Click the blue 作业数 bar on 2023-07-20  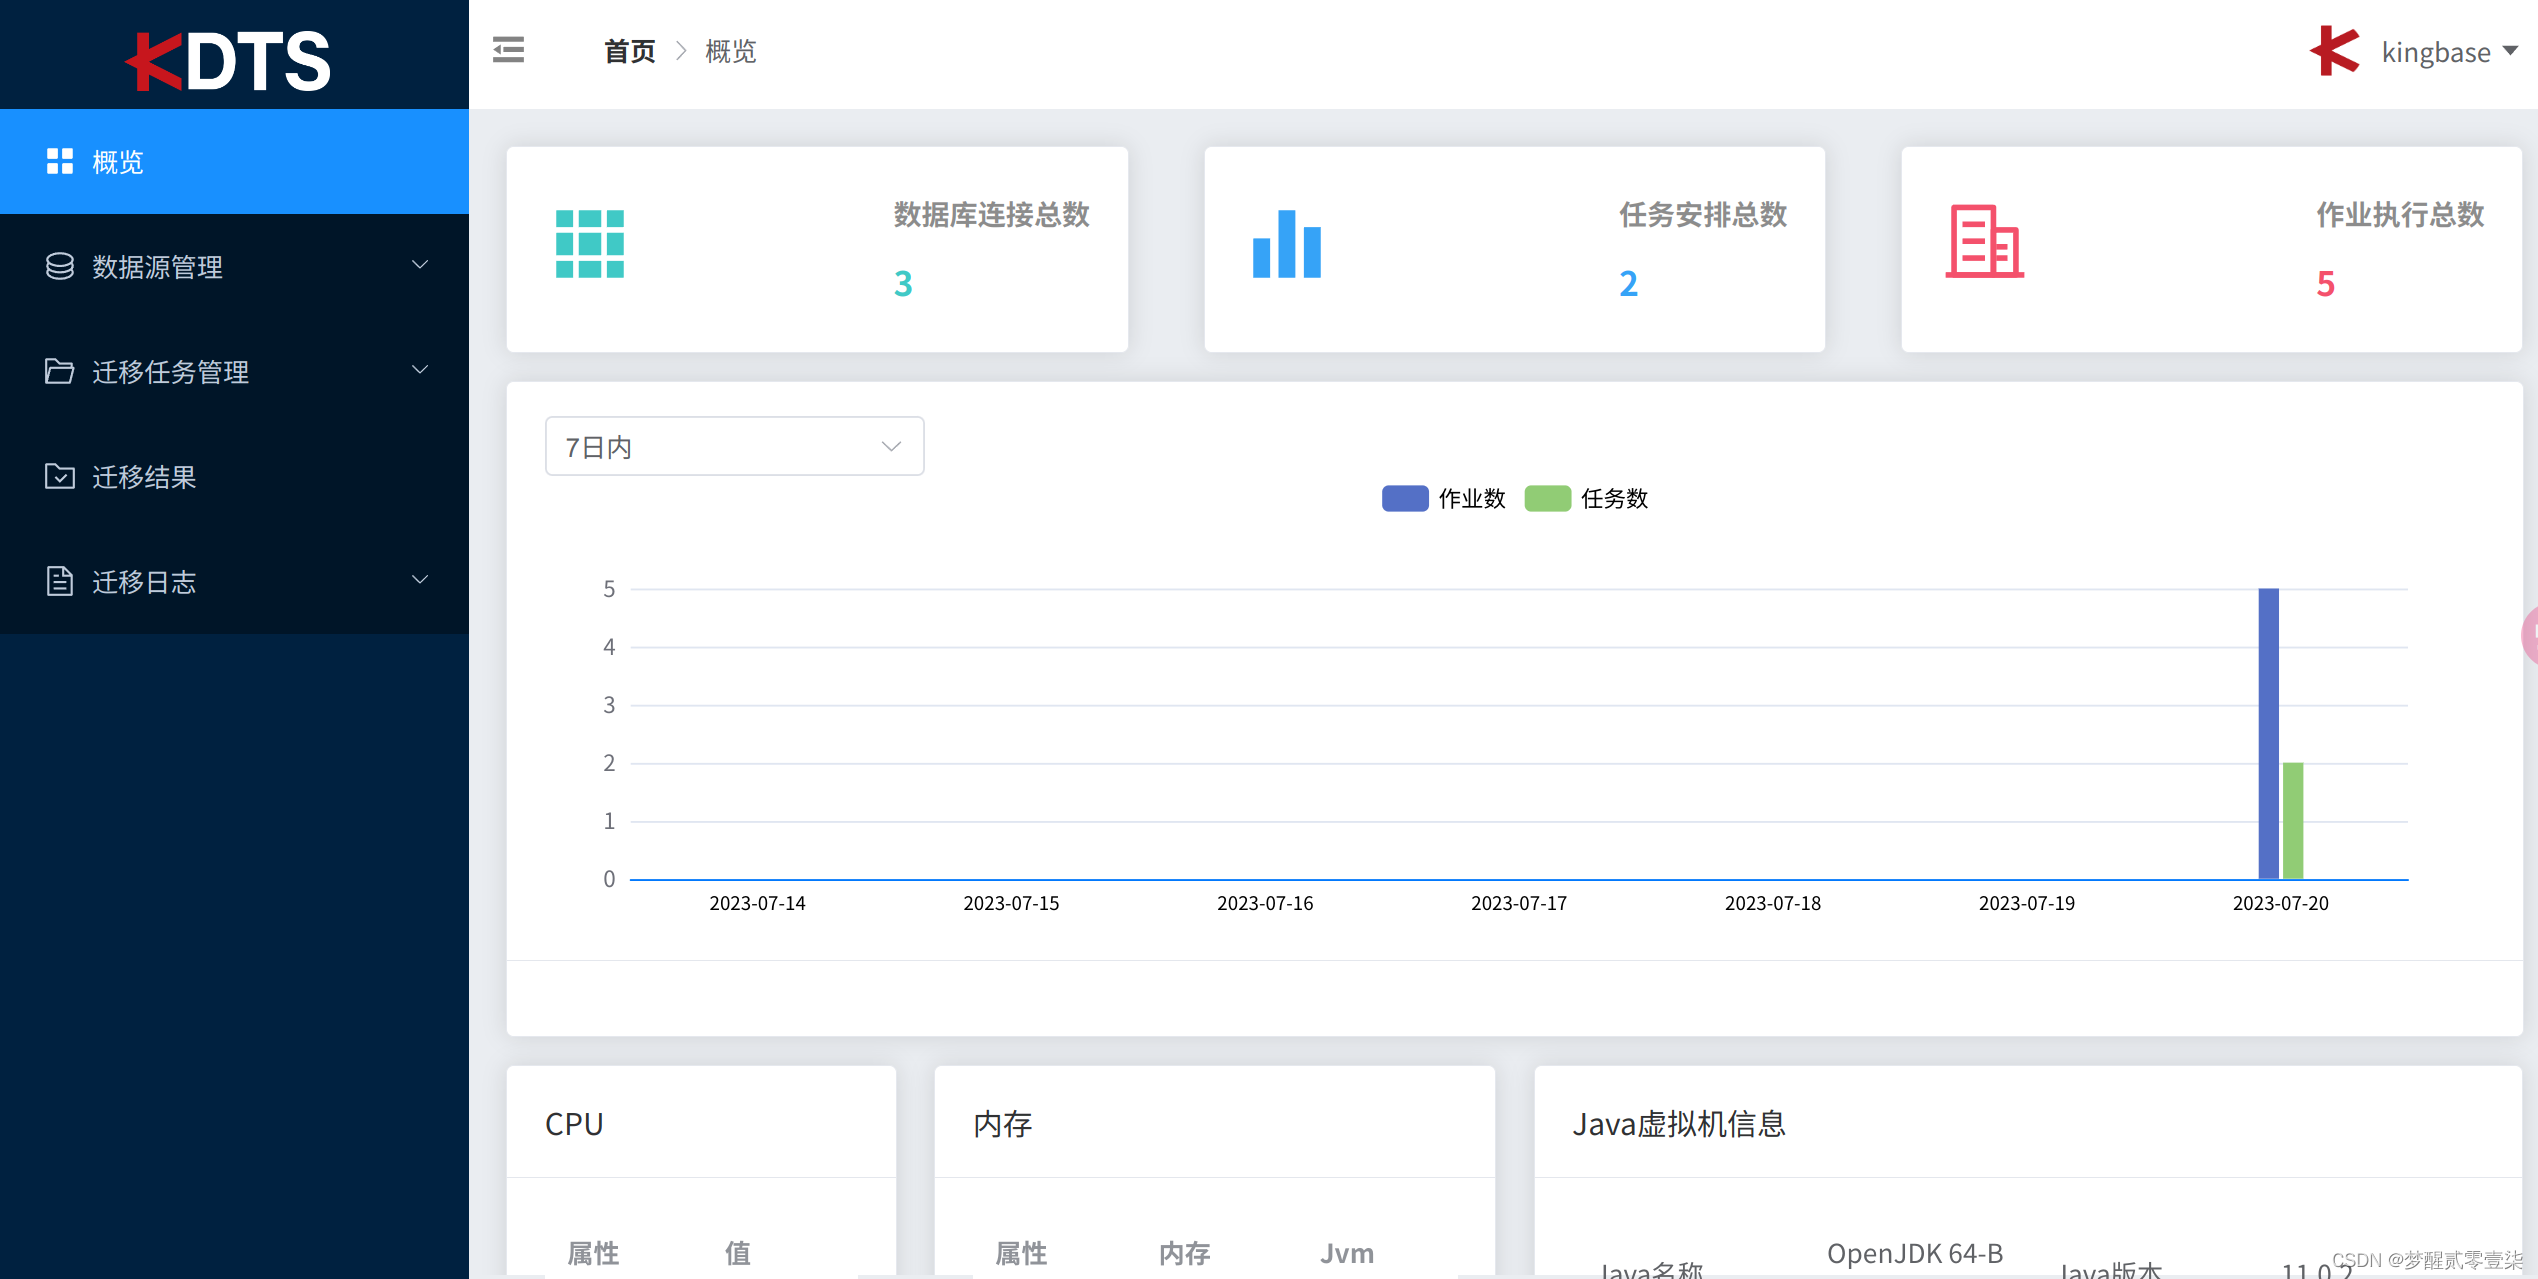[x=2269, y=734]
